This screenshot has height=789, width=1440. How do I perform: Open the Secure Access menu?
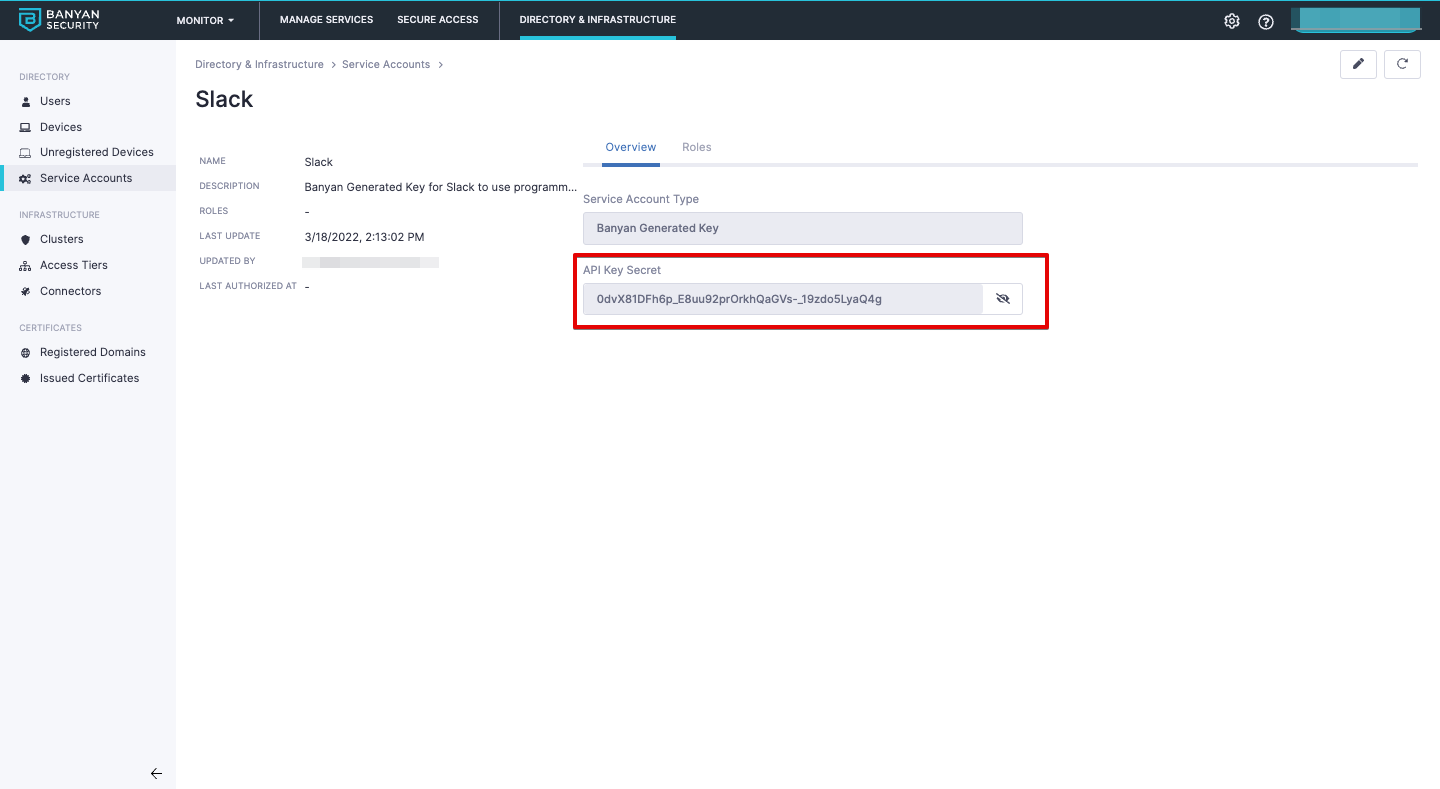438,20
